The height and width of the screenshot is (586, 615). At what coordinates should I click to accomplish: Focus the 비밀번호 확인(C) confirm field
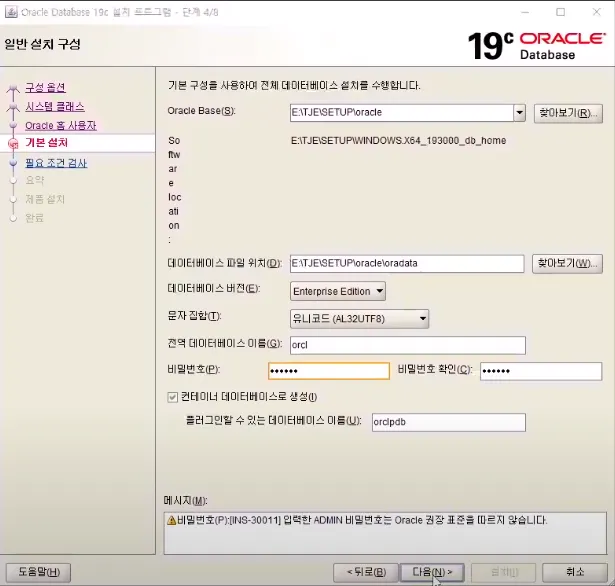pyautogui.click(x=541, y=371)
